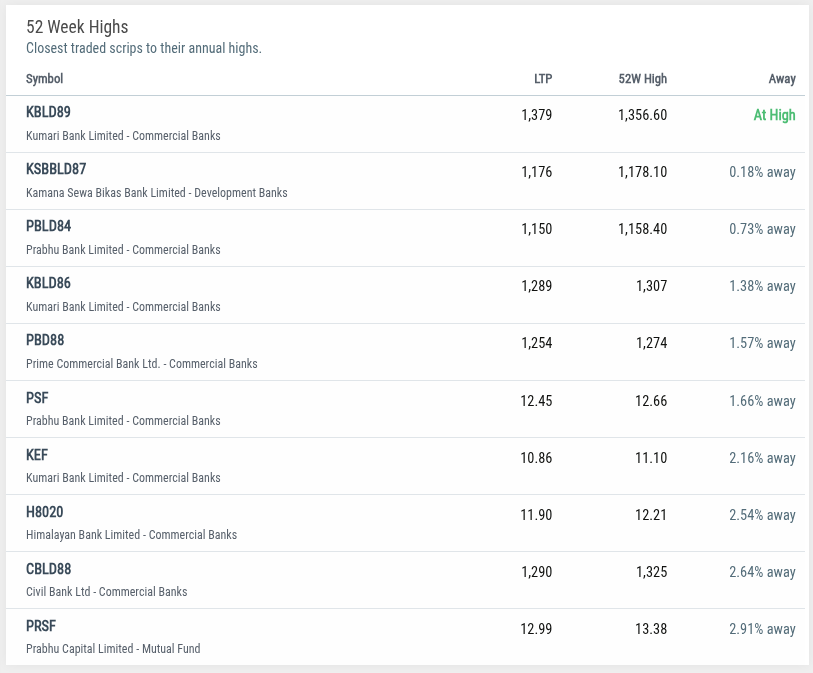Open the PSF symbol link
This screenshot has width=813, height=673.
coord(37,398)
